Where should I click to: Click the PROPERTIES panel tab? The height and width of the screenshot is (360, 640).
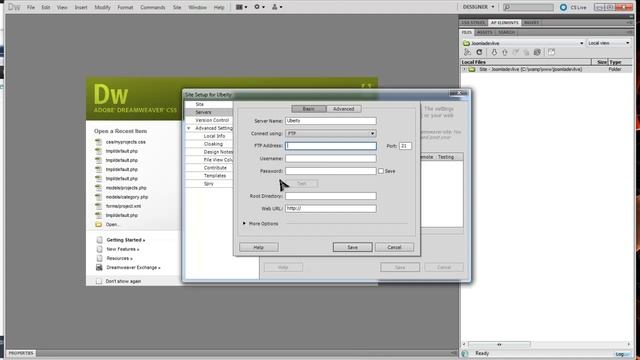[x=21, y=353]
